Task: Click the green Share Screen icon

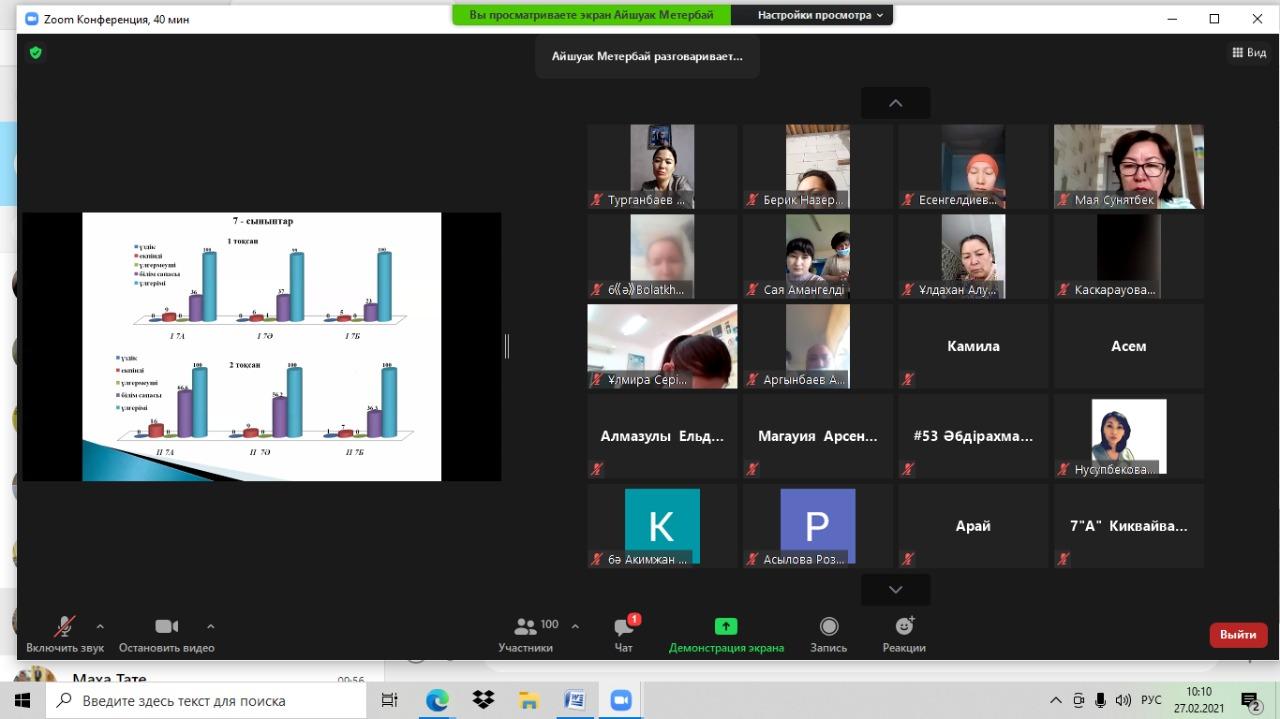Action: (726, 626)
